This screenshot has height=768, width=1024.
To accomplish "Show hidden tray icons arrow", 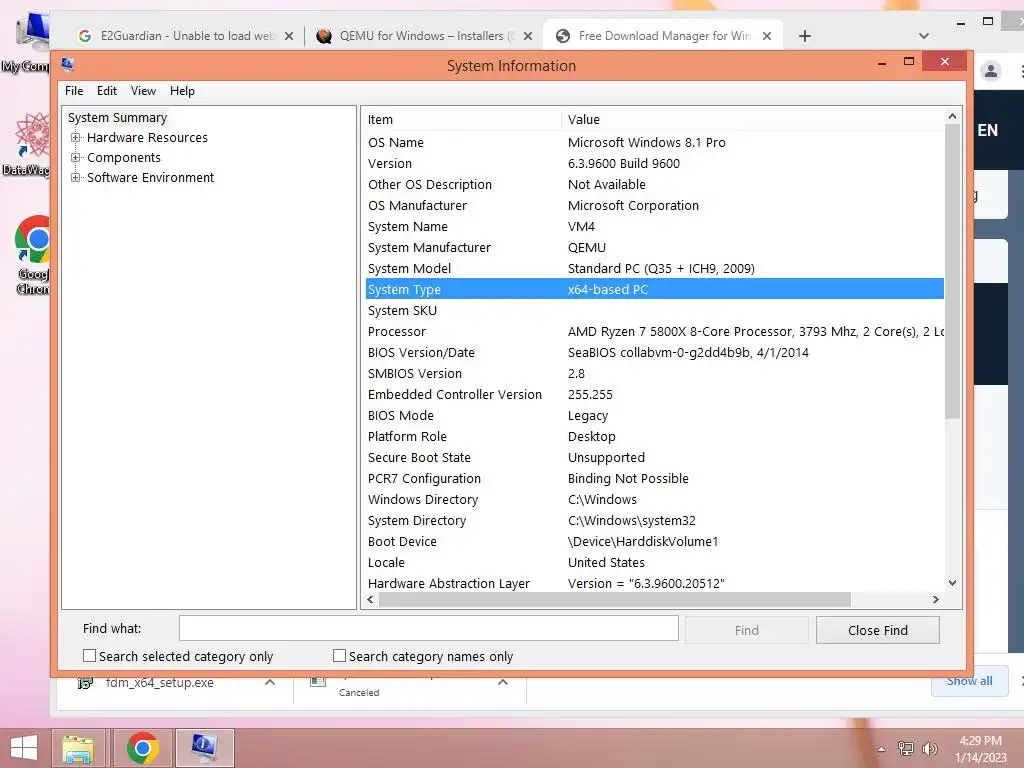I will [x=881, y=749].
